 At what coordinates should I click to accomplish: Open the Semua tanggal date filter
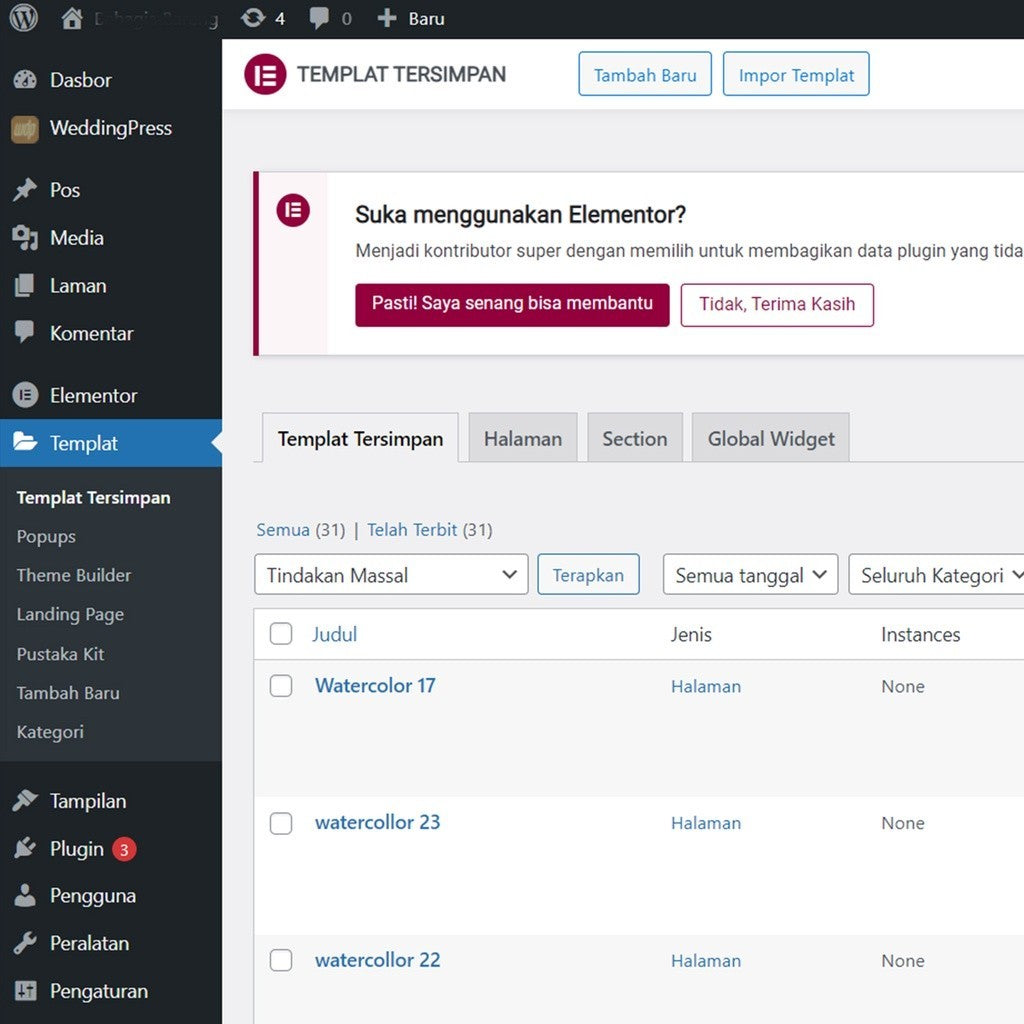tap(750, 575)
